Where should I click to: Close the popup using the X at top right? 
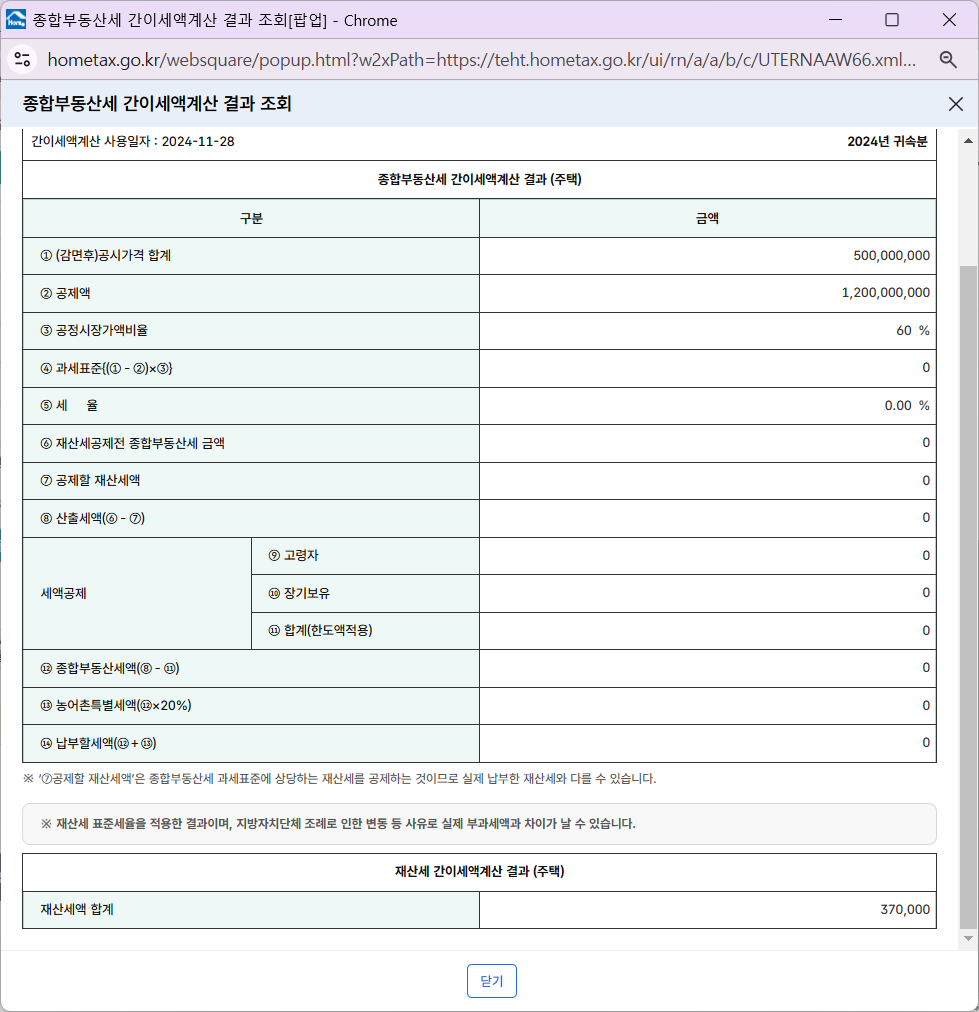(955, 103)
